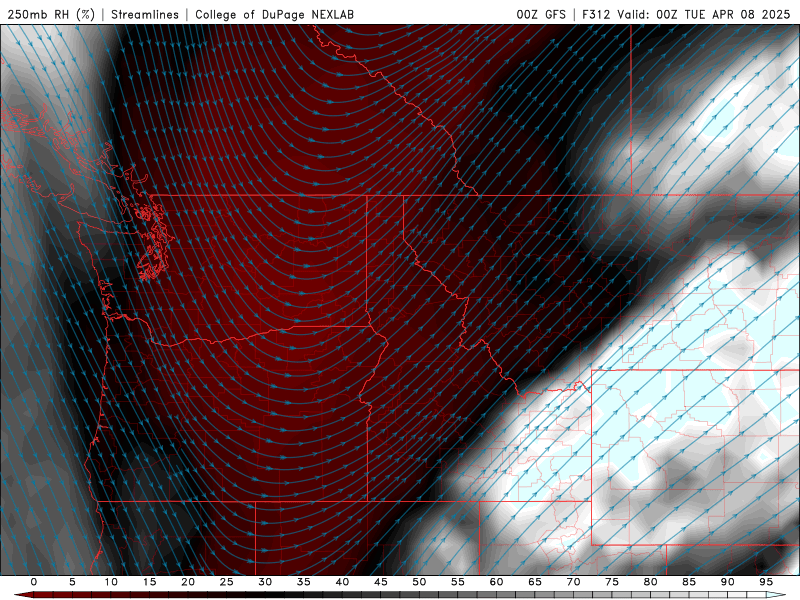Click the "40" color scale label
The width and height of the screenshot is (800, 600).
(x=342, y=582)
